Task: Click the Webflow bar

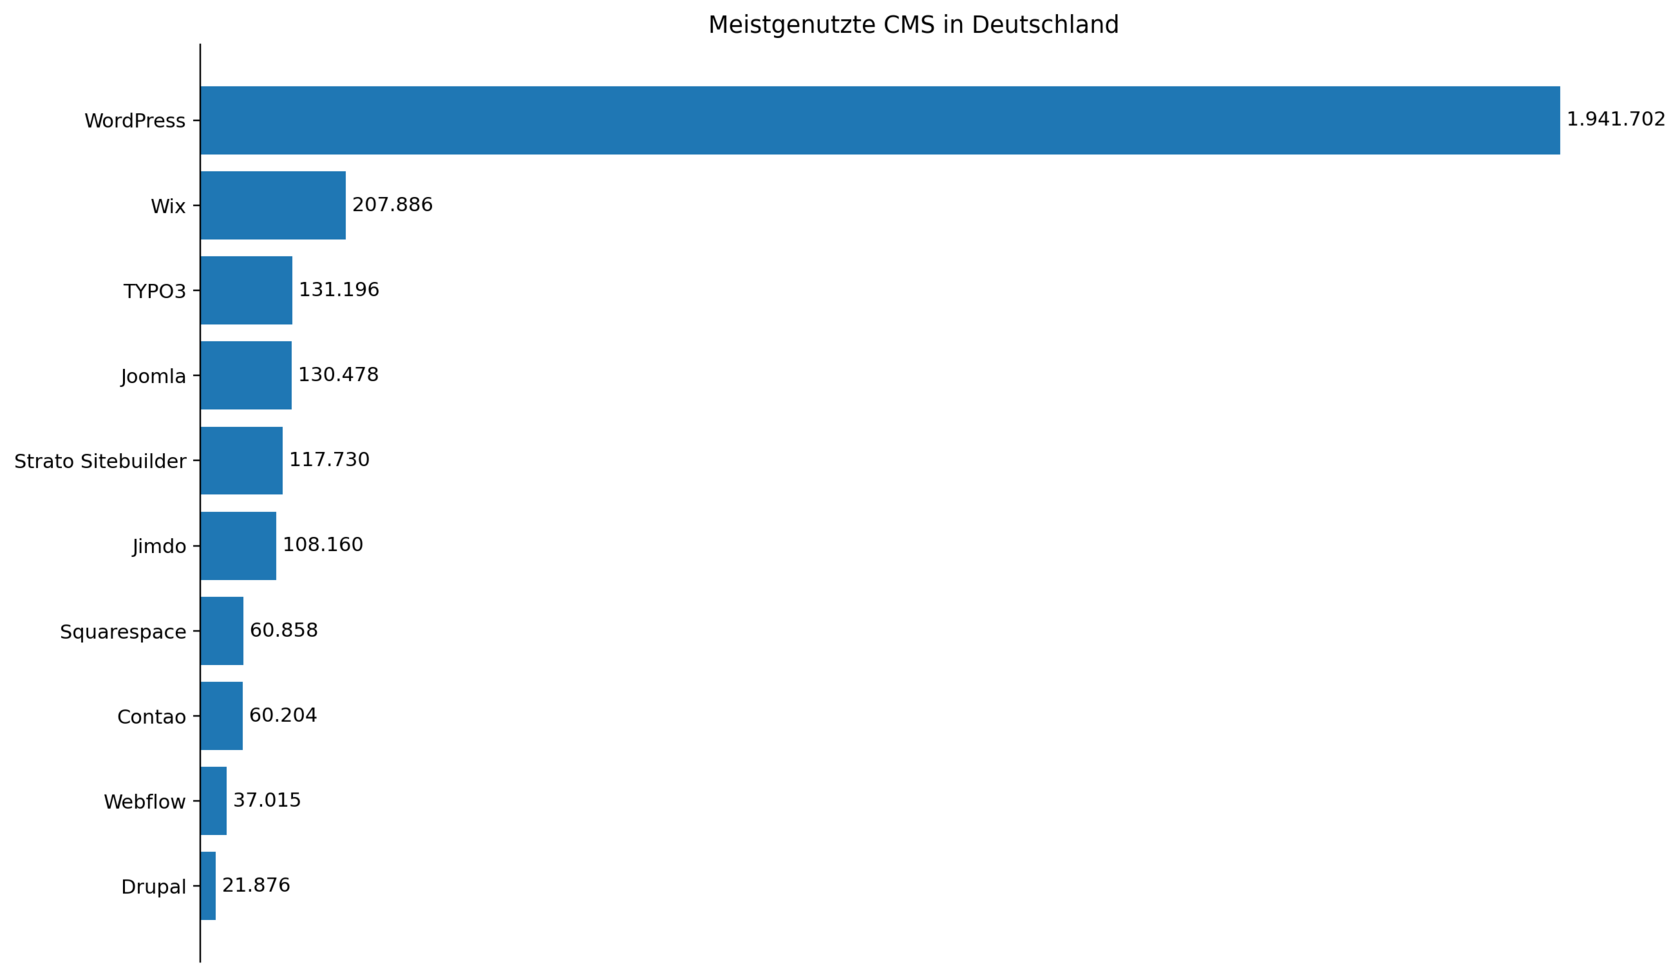Action: [213, 801]
